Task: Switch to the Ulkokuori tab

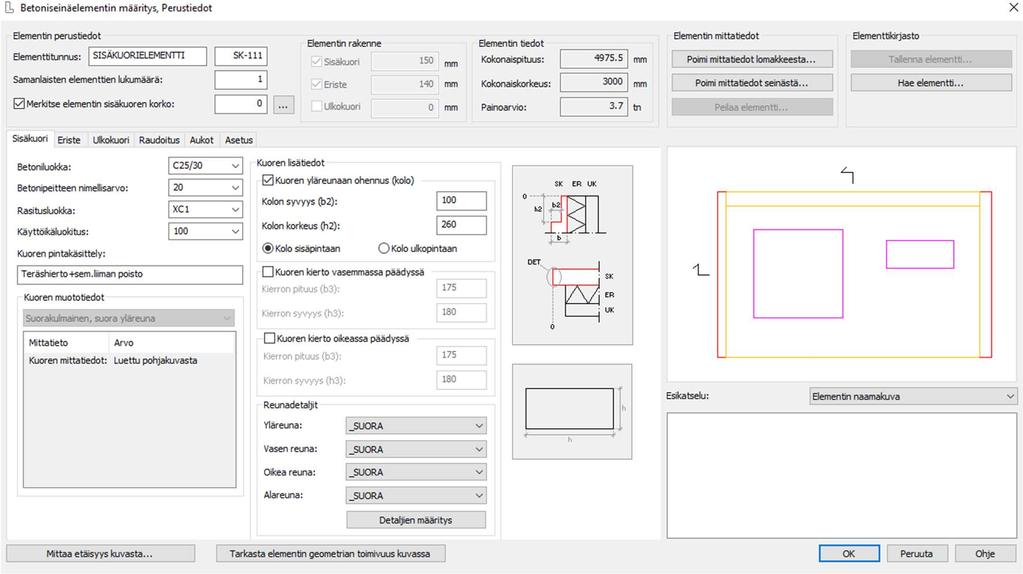Action: coord(111,140)
